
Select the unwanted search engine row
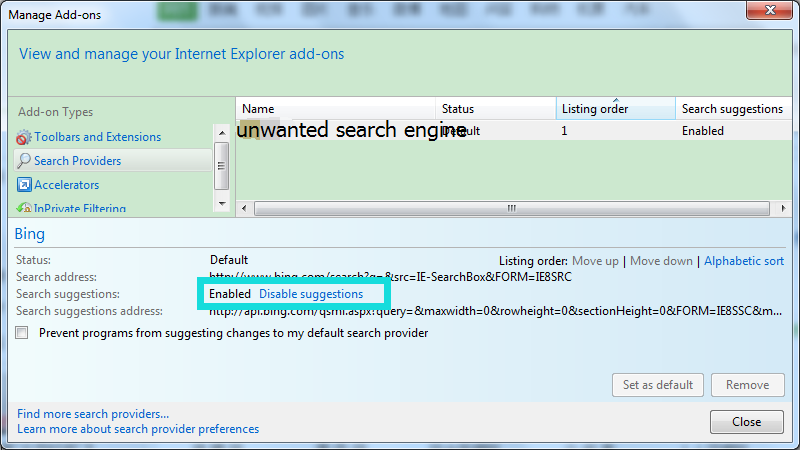(513, 131)
